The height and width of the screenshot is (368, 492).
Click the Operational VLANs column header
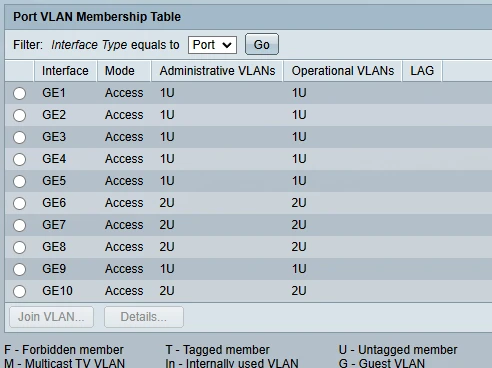(x=343, y=71)
